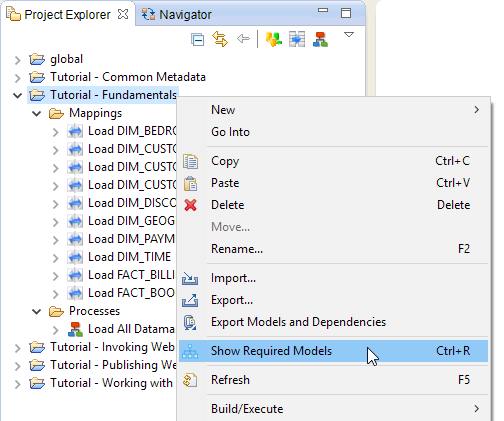Click the Collapse All toolbar icon

coord(198,40)
